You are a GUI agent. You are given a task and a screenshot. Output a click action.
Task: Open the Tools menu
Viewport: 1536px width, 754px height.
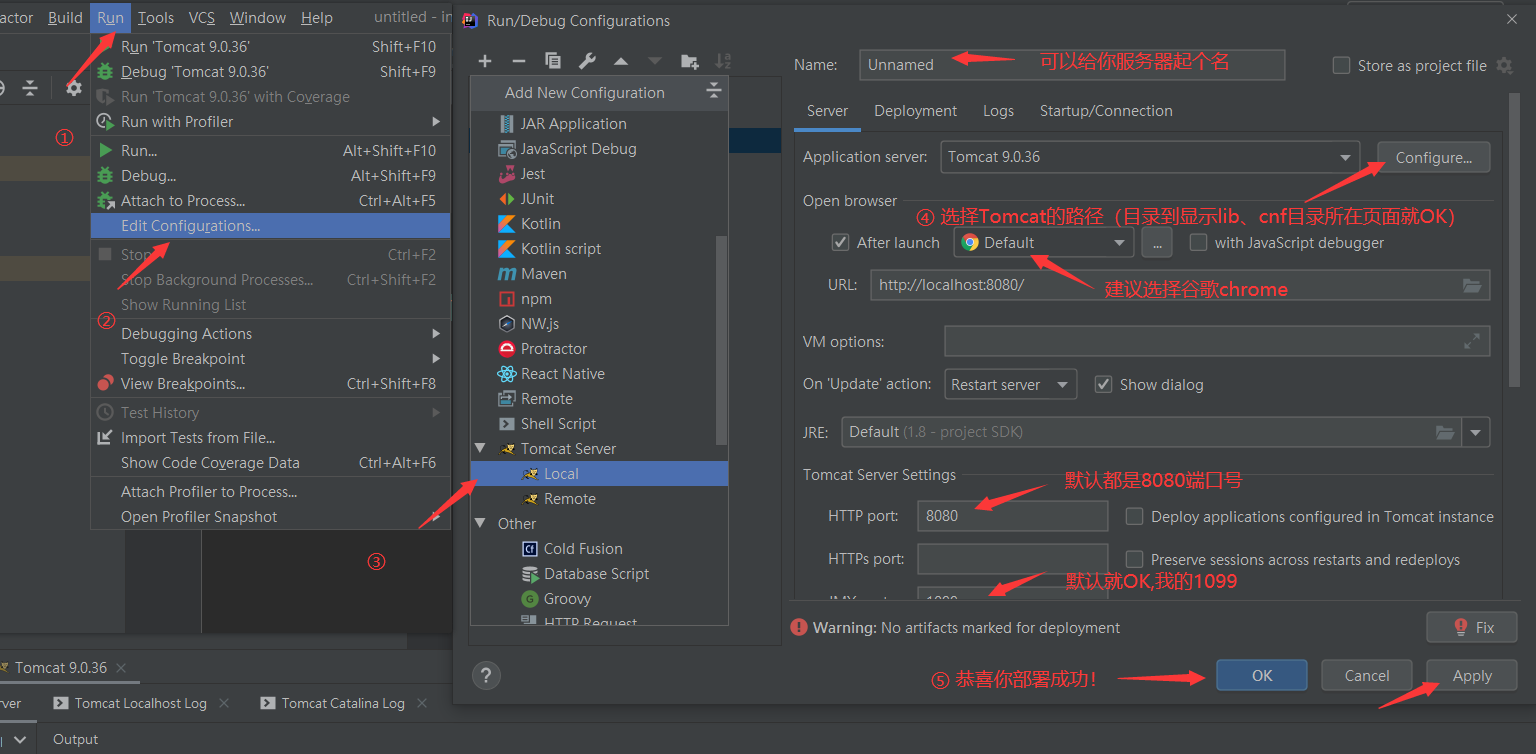(156, 17)
